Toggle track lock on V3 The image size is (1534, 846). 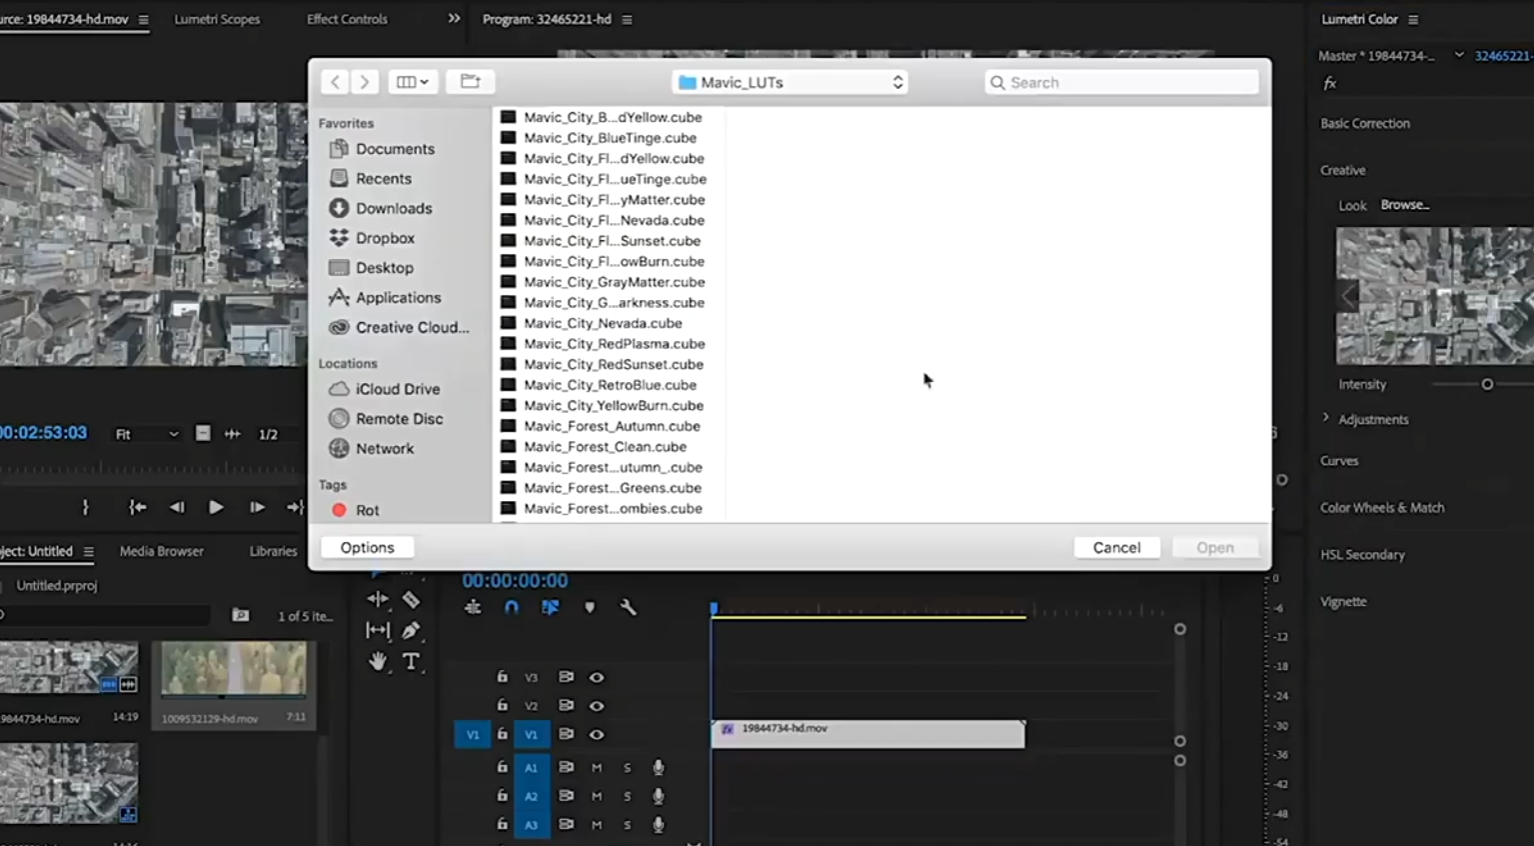pyautogui.click(x=502, y=677)
